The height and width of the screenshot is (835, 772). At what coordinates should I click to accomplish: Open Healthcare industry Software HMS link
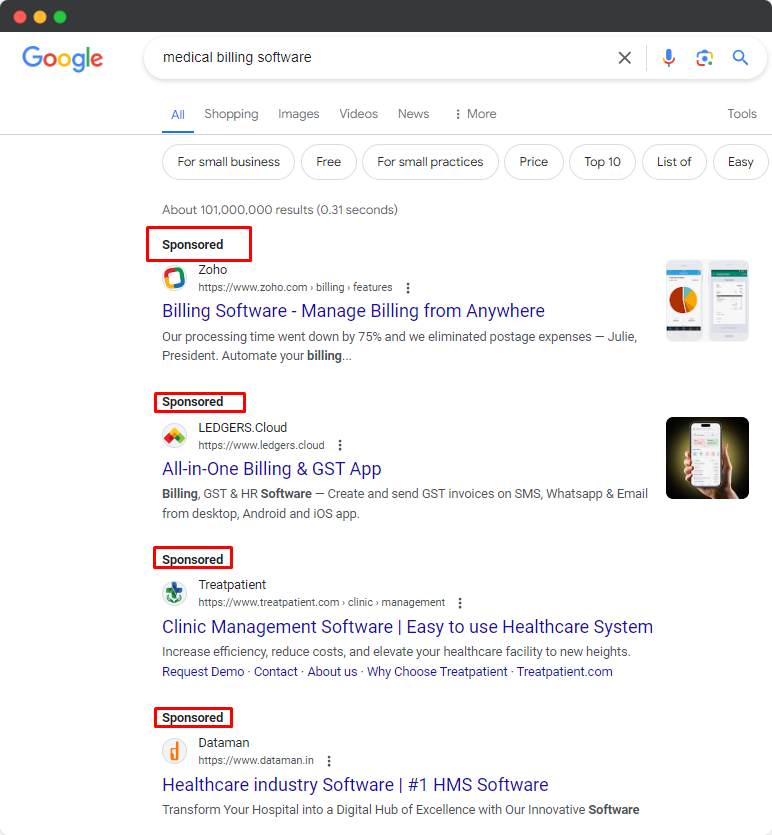[355, 785]
